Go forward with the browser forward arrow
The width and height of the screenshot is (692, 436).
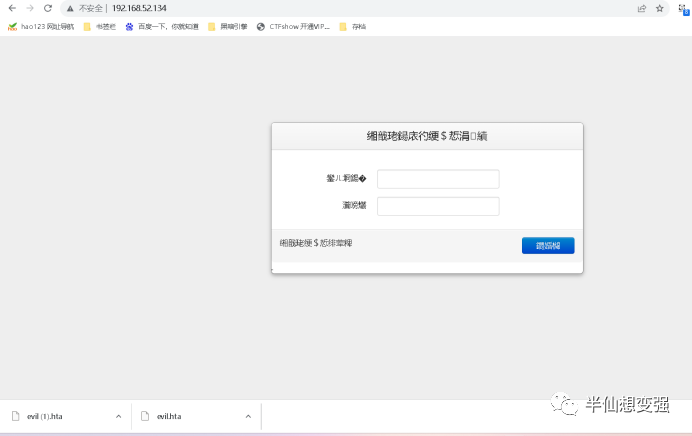[30, 8]
